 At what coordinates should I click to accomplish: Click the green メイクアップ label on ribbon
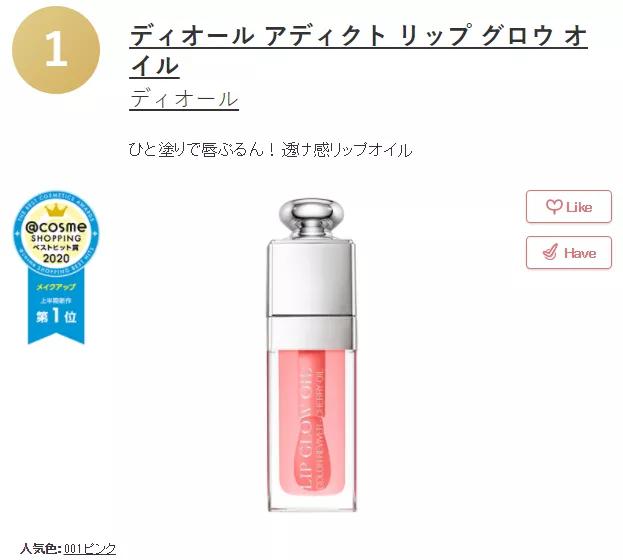point(56,287)
